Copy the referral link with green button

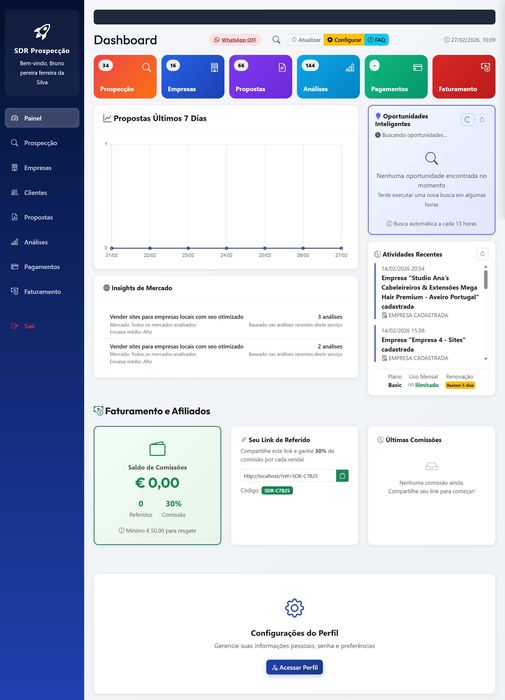(x=342, y=476)
